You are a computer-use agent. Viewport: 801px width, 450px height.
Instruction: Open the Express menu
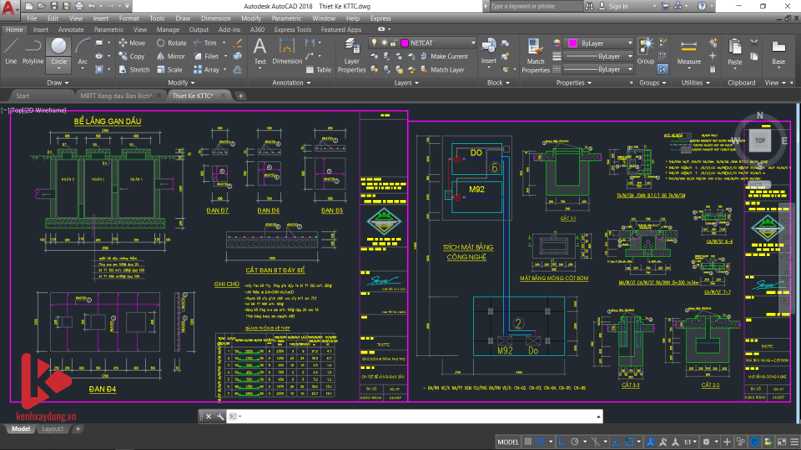380,18
